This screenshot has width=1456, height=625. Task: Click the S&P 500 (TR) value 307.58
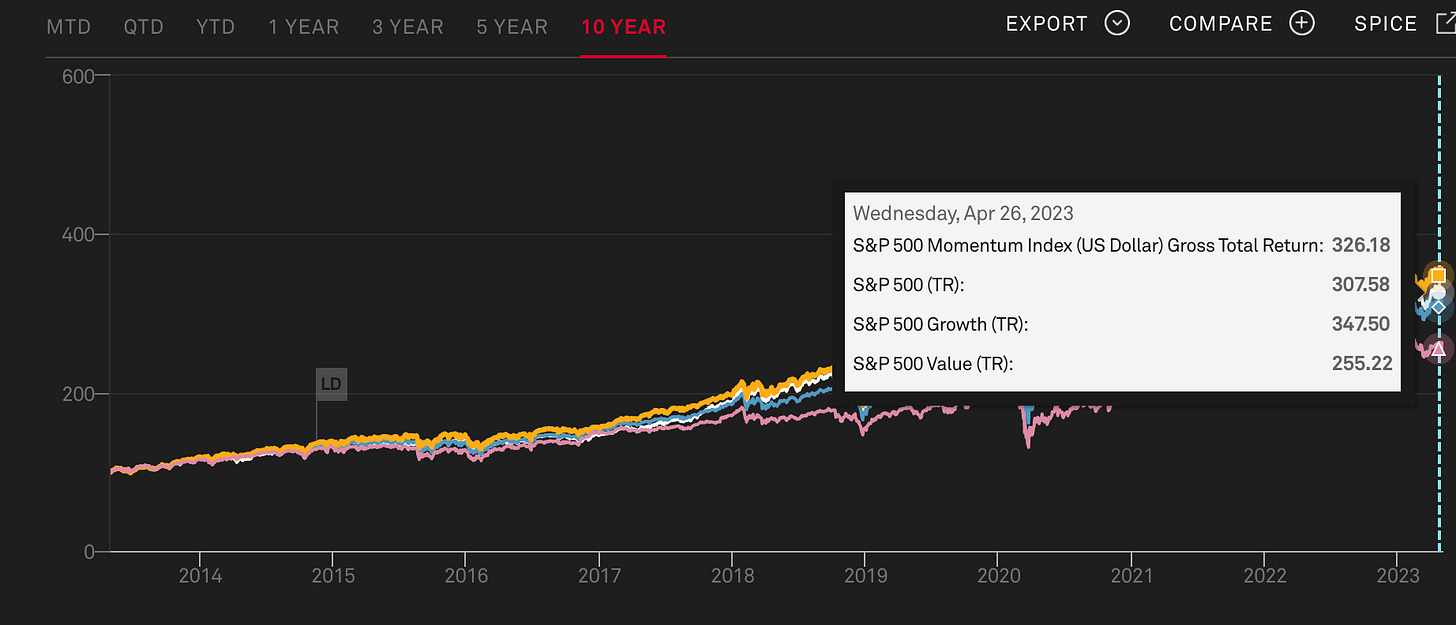(x=1361, y=285)
